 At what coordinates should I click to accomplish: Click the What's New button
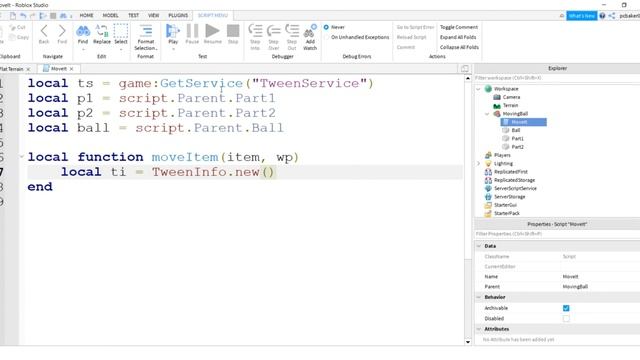click(x=582, y=16)
